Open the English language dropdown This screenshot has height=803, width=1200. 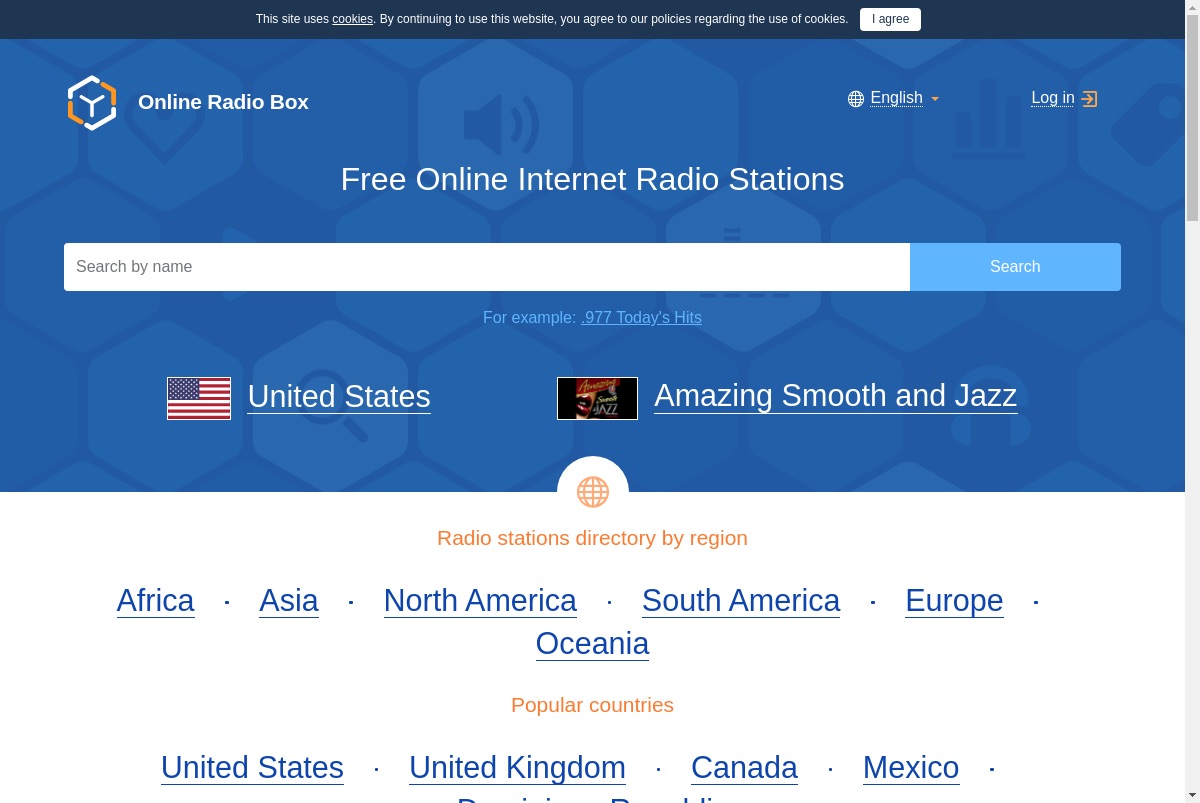(x=896, y=98)
